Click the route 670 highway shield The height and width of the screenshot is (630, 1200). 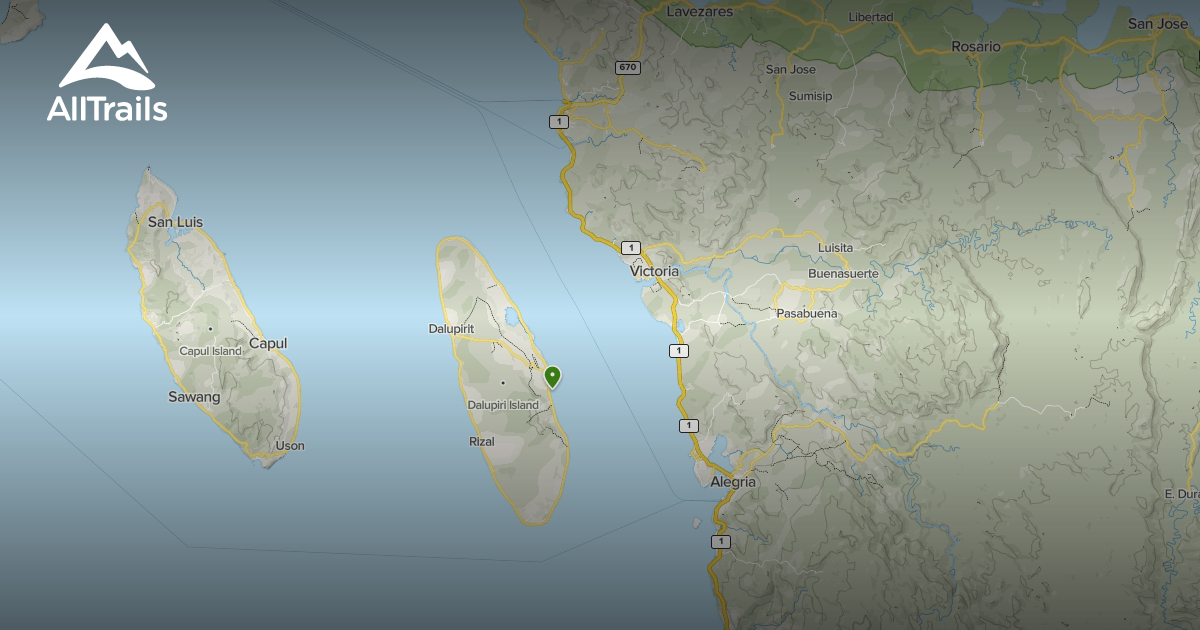[627, 67]
